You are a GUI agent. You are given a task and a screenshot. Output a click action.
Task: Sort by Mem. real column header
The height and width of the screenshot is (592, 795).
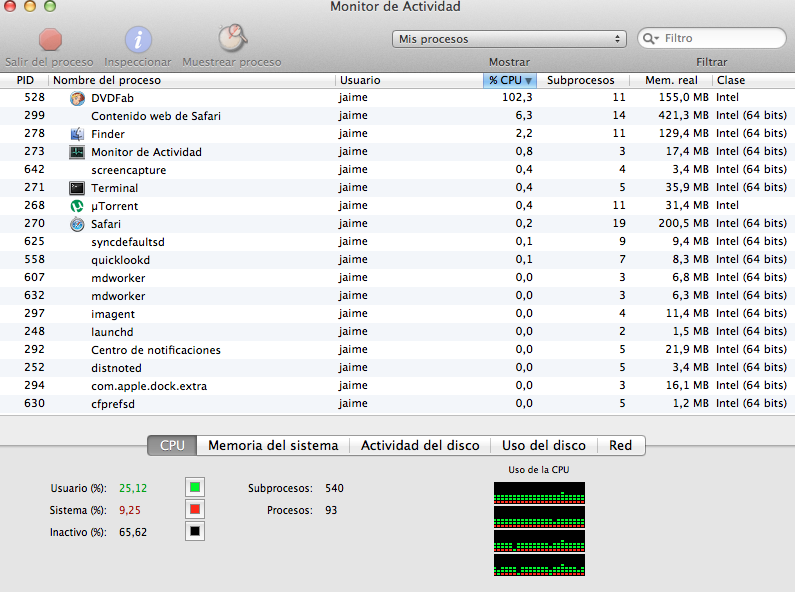671,80
